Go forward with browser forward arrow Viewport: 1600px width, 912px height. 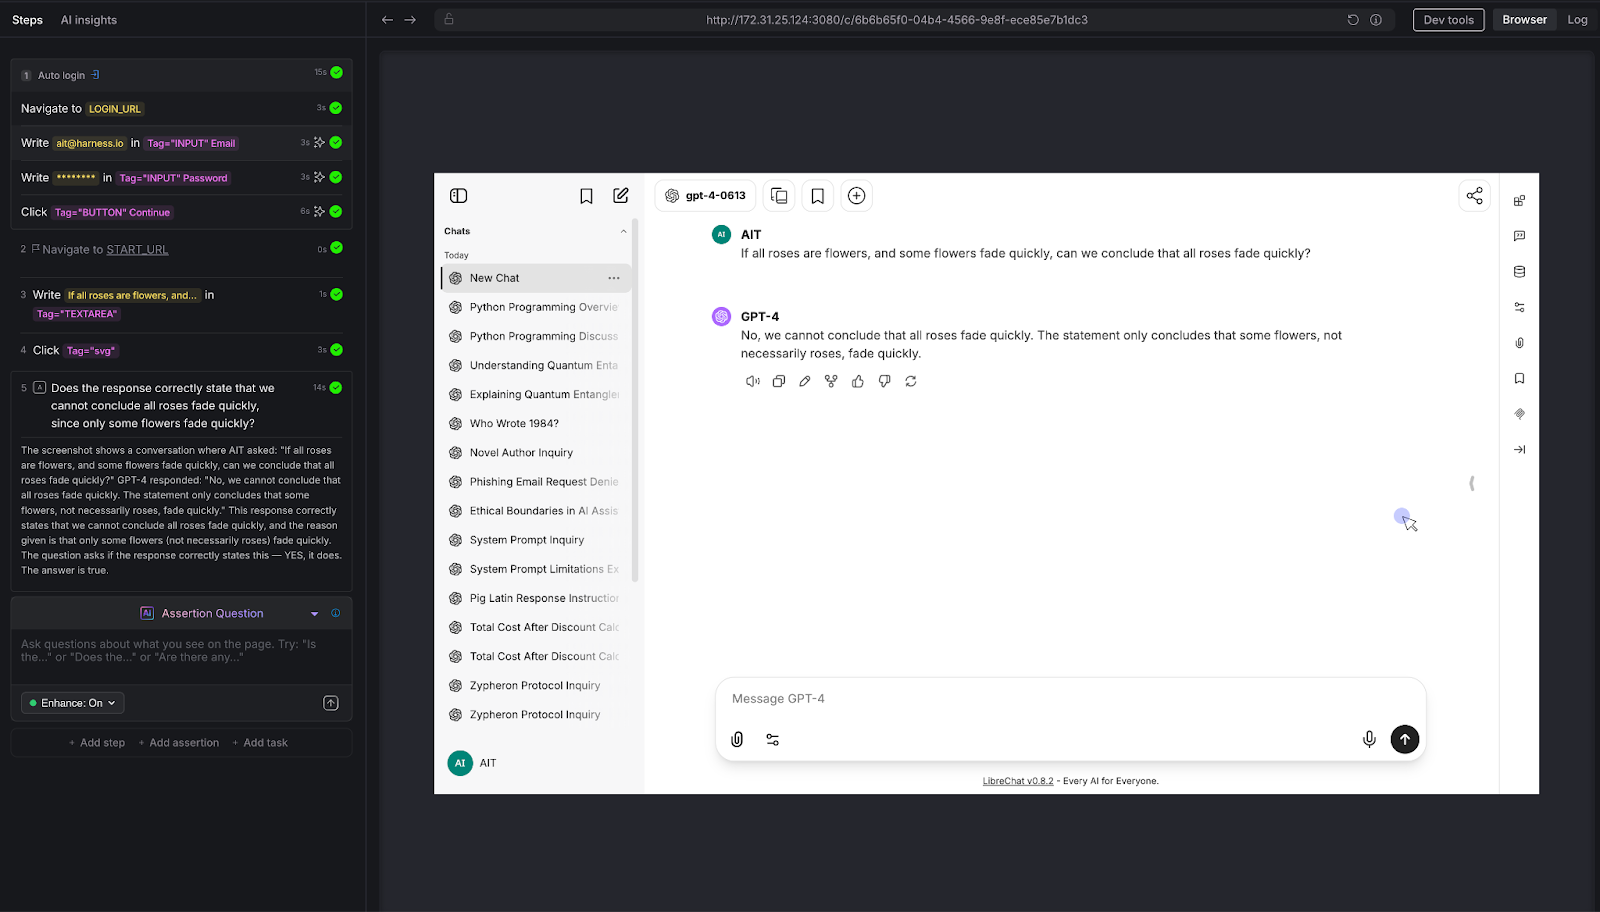click(410, 20)
